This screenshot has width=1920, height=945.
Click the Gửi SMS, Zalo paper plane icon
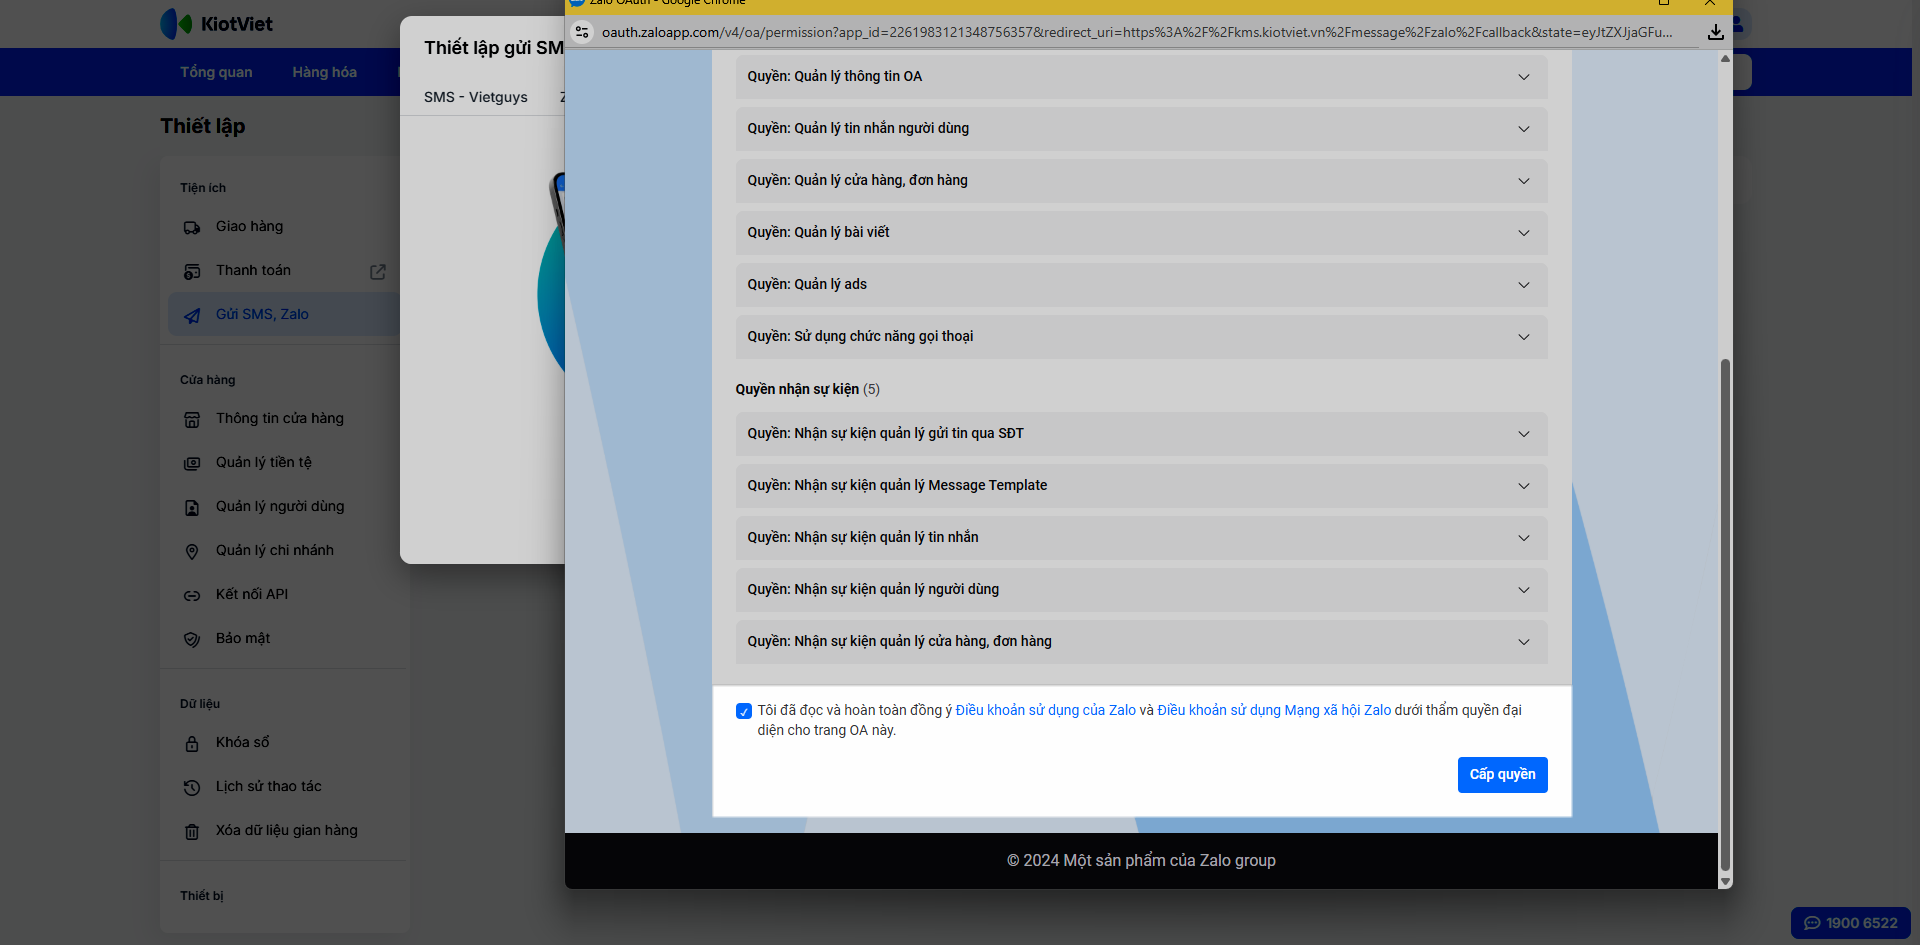click(192, 316)
